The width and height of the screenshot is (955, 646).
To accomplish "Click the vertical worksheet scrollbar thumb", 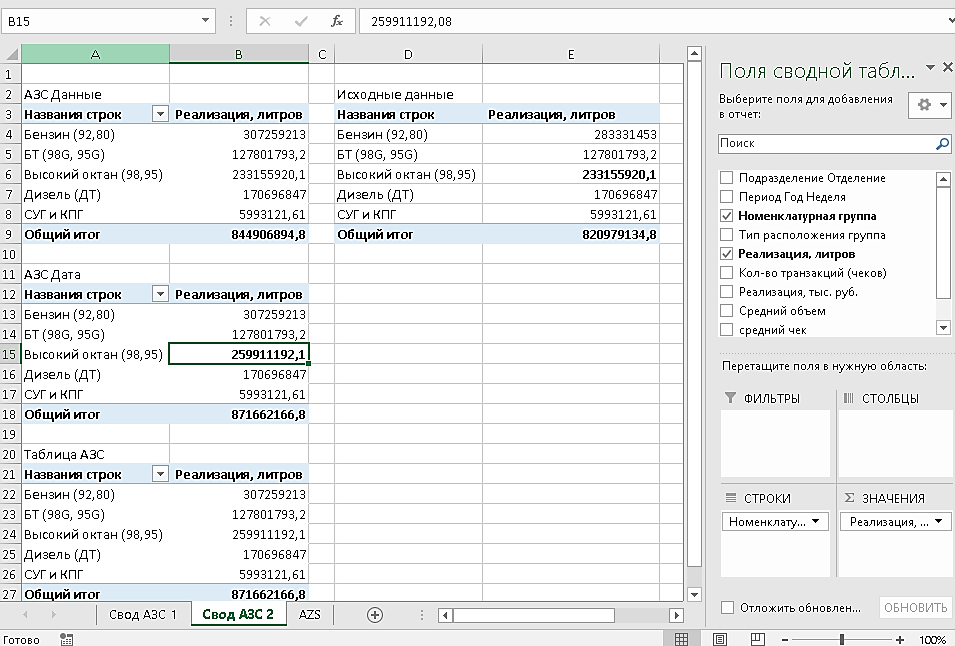I will point(694,314).
